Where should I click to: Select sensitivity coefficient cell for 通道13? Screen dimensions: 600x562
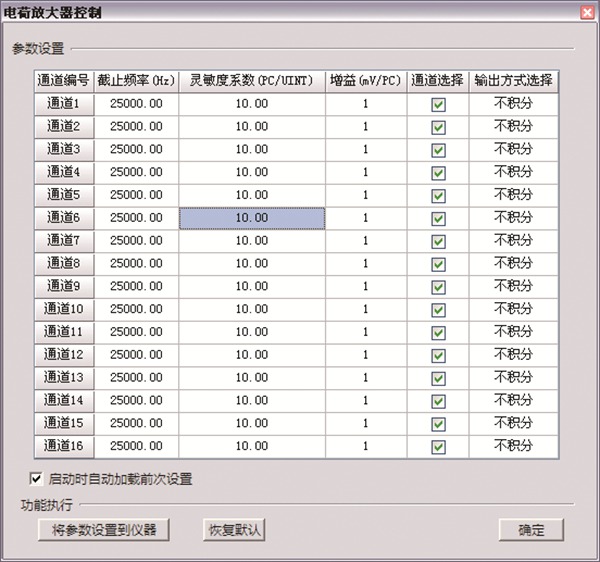pos(252,377)
